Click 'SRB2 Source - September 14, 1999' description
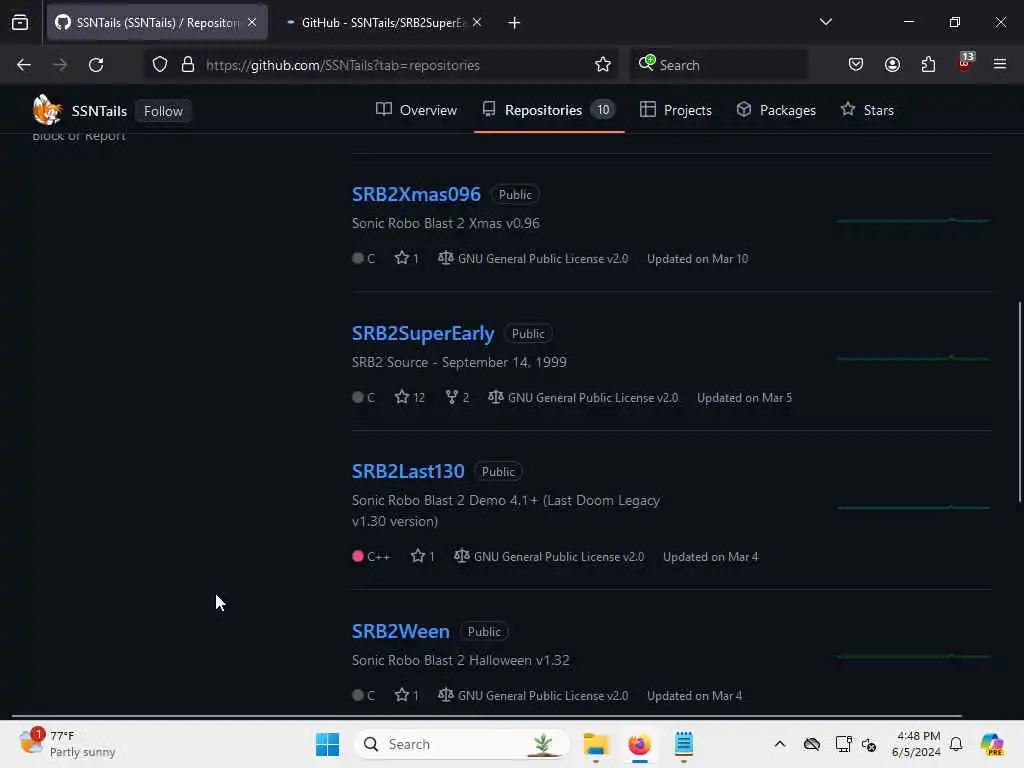The width and height of the screenshot is (1024, 768). (x=459, y=362)
